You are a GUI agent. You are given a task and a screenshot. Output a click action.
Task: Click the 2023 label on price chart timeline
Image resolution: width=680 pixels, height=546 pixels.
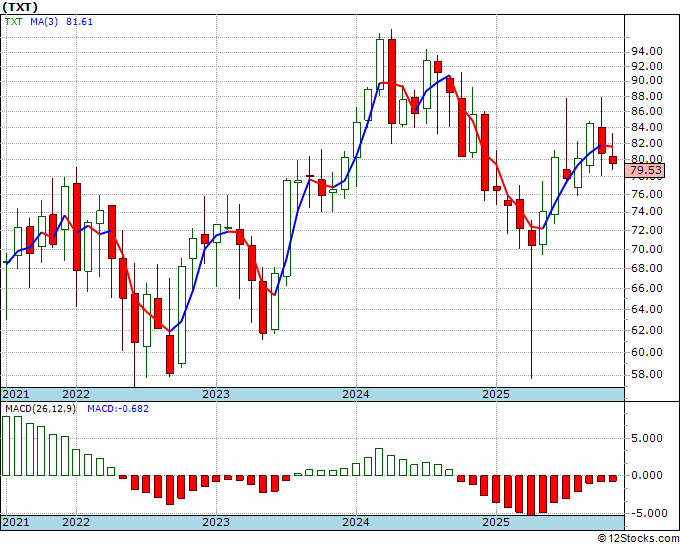[x=216, y=394]
